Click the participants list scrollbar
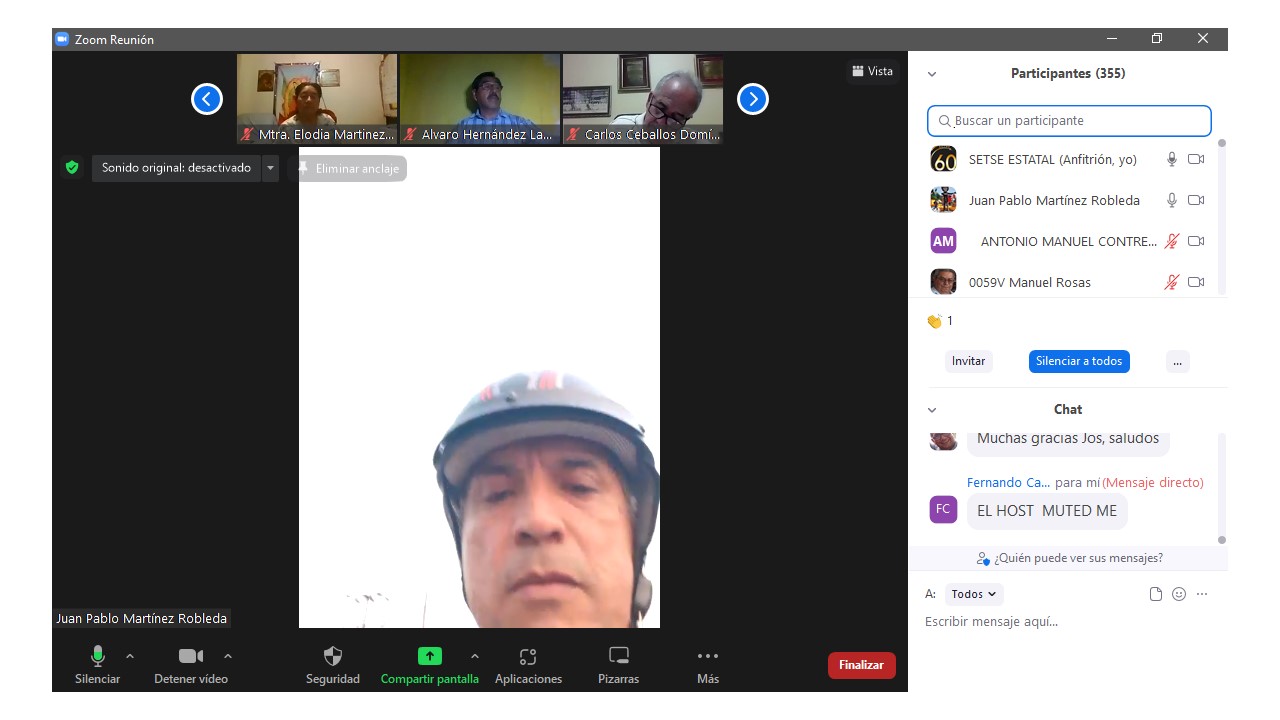This screenshot has width=1280, height=720. (1221, 215)
